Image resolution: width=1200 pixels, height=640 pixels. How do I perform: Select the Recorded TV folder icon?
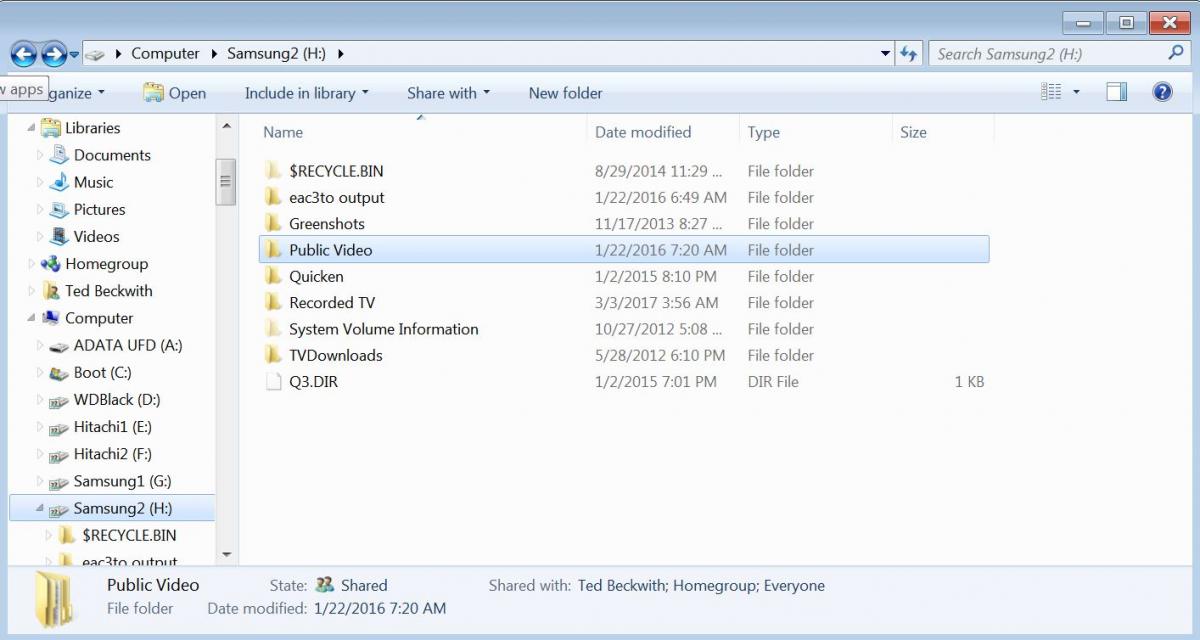click(273, 302)
